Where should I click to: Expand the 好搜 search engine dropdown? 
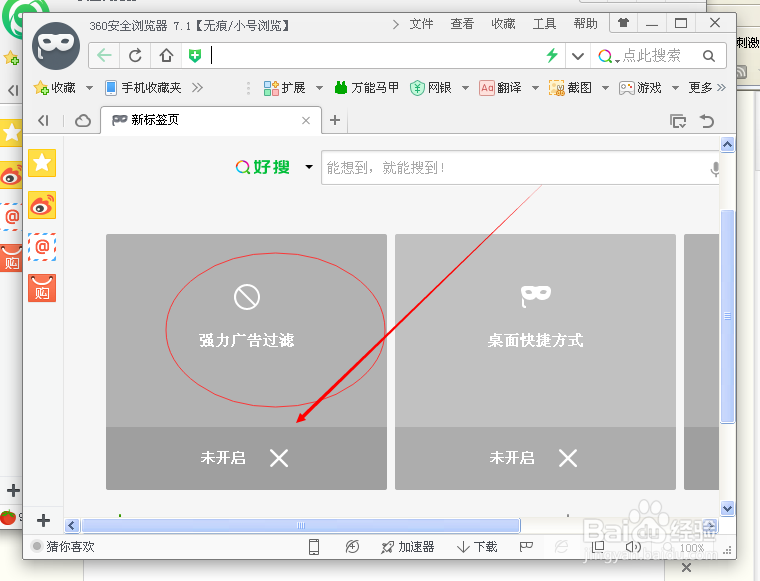[x=309, y=167]
